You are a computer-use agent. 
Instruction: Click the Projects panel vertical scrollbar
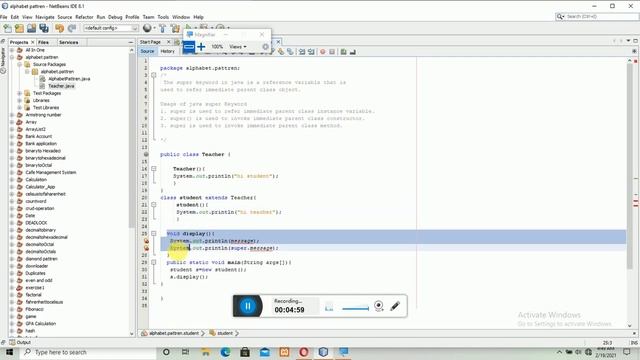tap(132, 141)
